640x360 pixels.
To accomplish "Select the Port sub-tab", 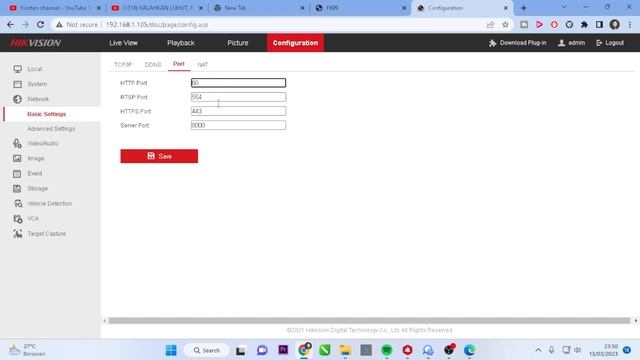I will tap(179, 64).
